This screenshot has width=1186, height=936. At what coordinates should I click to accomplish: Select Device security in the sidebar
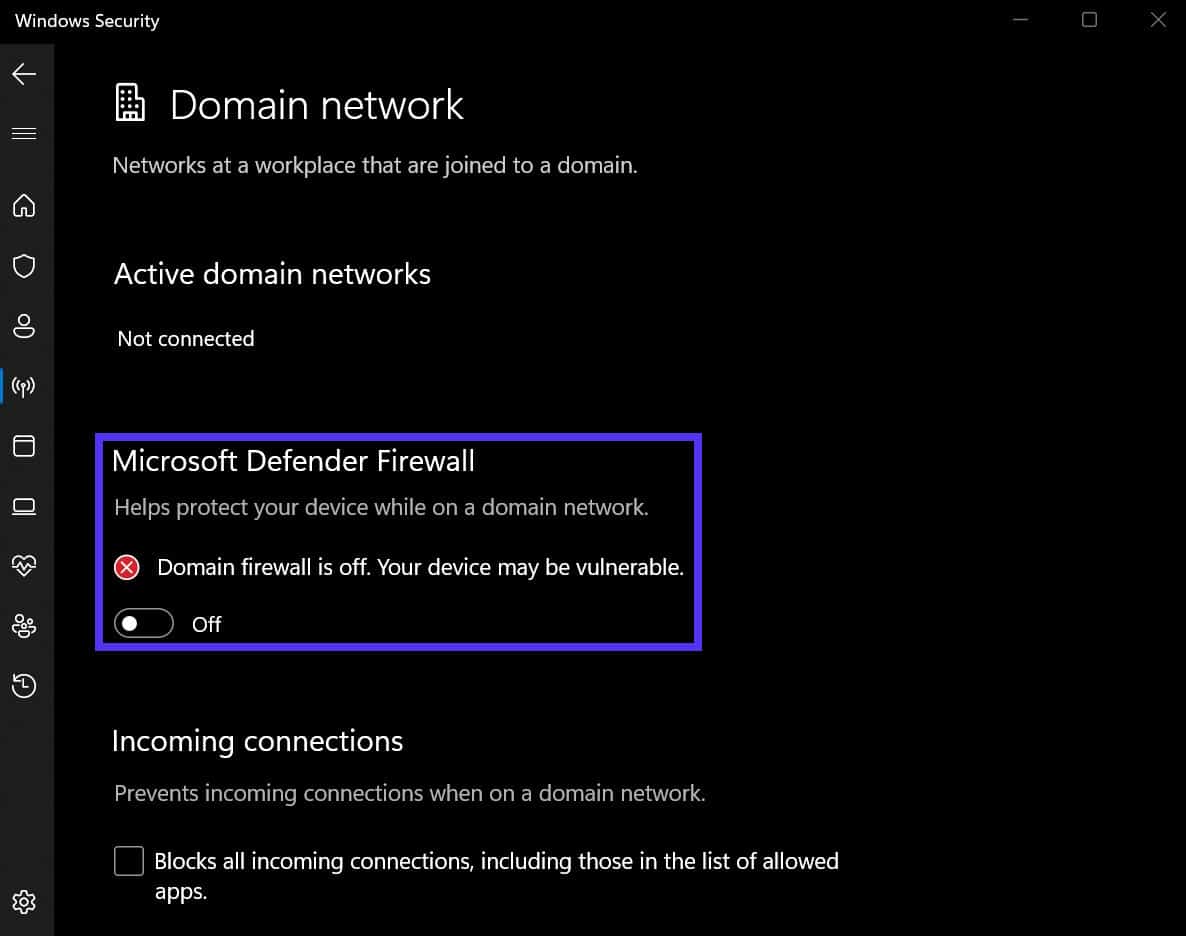coord(24,506)
